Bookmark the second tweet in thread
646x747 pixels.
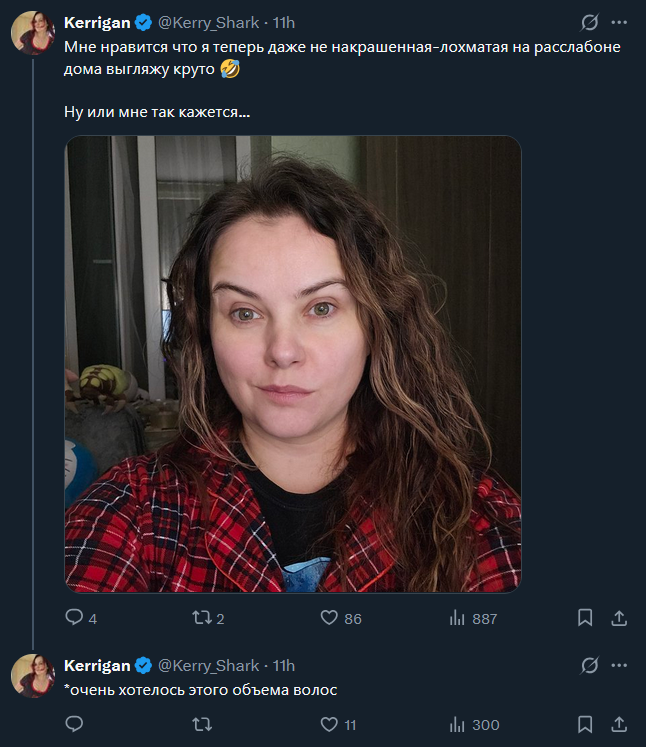[x=585, y=724]
